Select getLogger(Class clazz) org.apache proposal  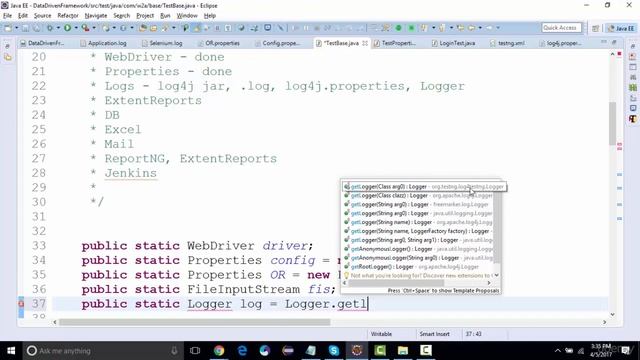[x=418, y=196]
